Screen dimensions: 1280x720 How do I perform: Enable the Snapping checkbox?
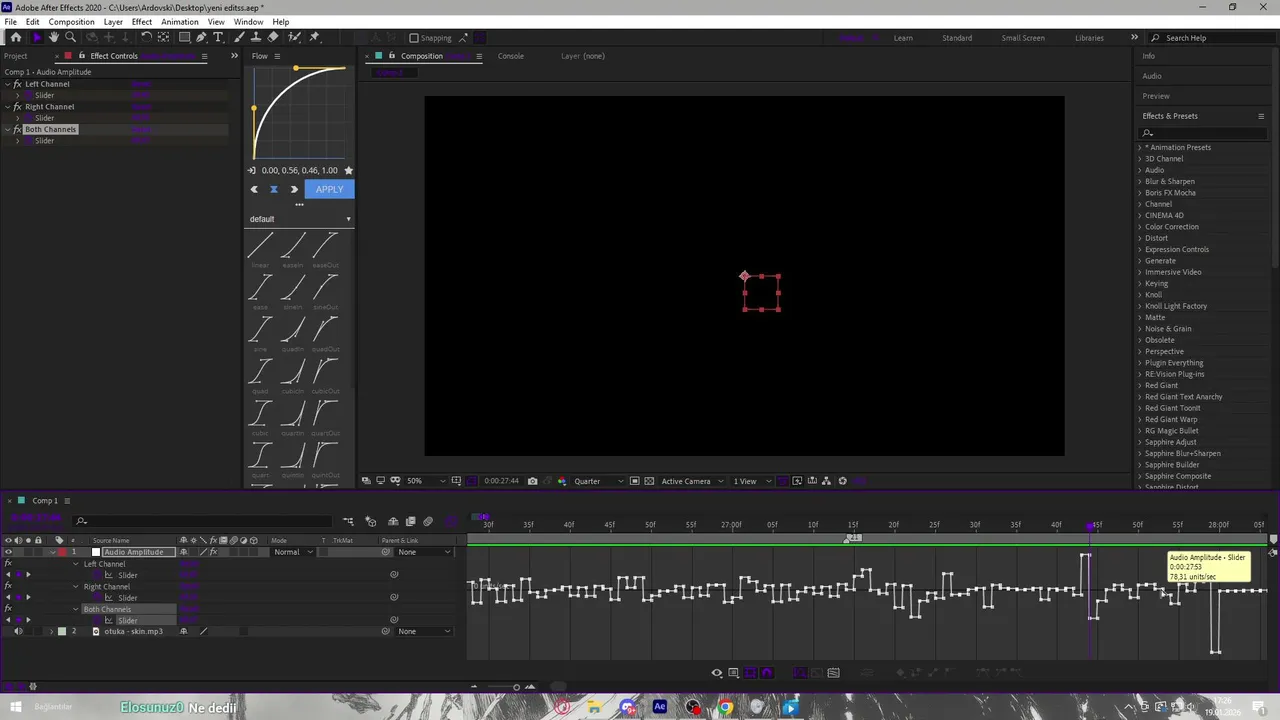tap(414, 38)
